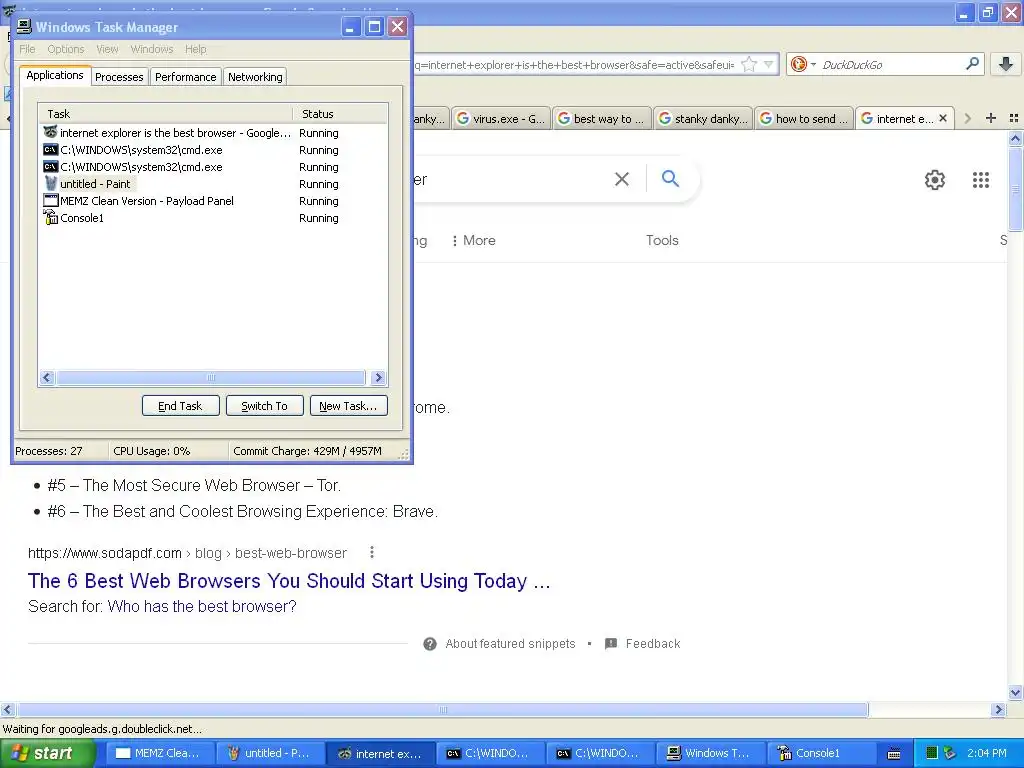Image resolution: width=1024 pixels, height=768 pixels.
Task: Select MEMZ Clean Version - Payload Panel task
Action: point(147,201)
